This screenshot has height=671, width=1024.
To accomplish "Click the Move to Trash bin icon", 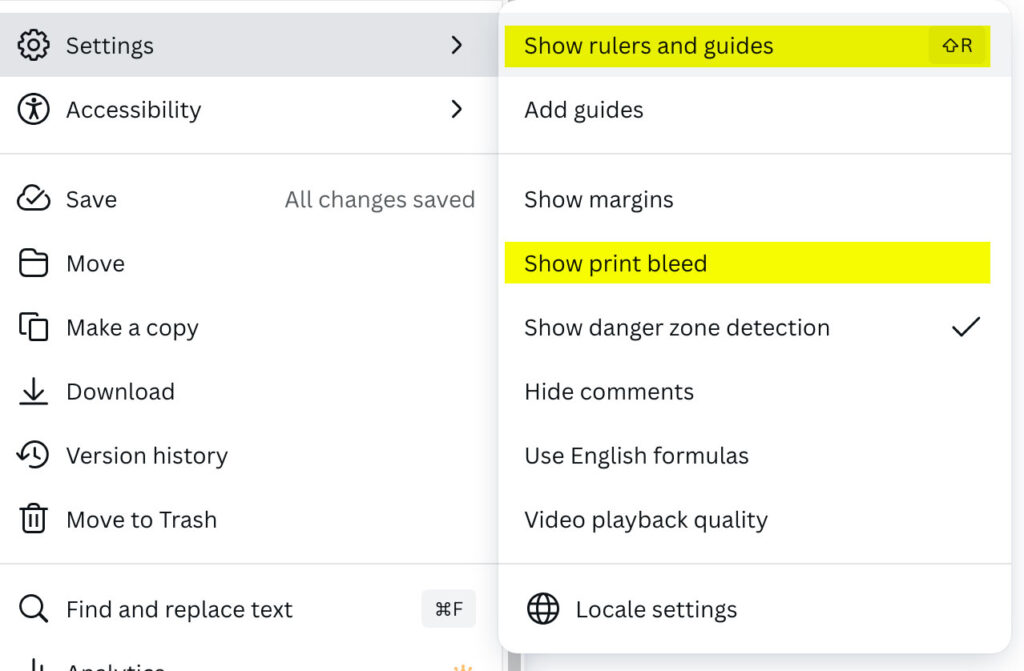I will click(x=34, y=520).
